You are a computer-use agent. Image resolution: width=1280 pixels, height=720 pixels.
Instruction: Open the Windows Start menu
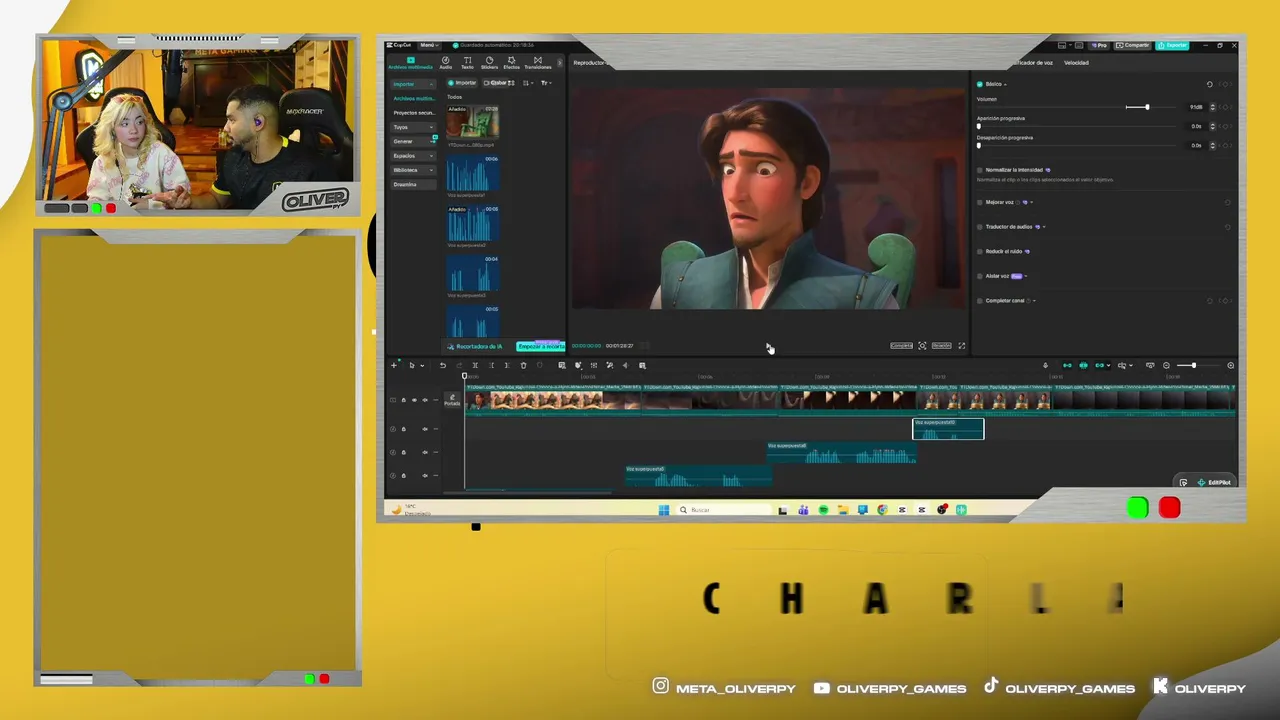pos(664,510)
